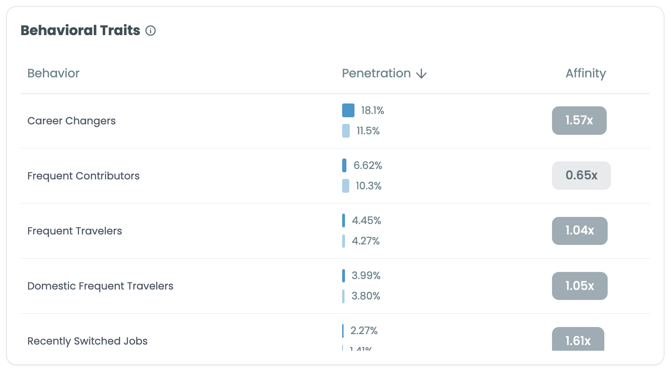This screenshot has width=670, height=374.
Task: Click the Behavioral Traits info icon
Action: tap(150, 31)
